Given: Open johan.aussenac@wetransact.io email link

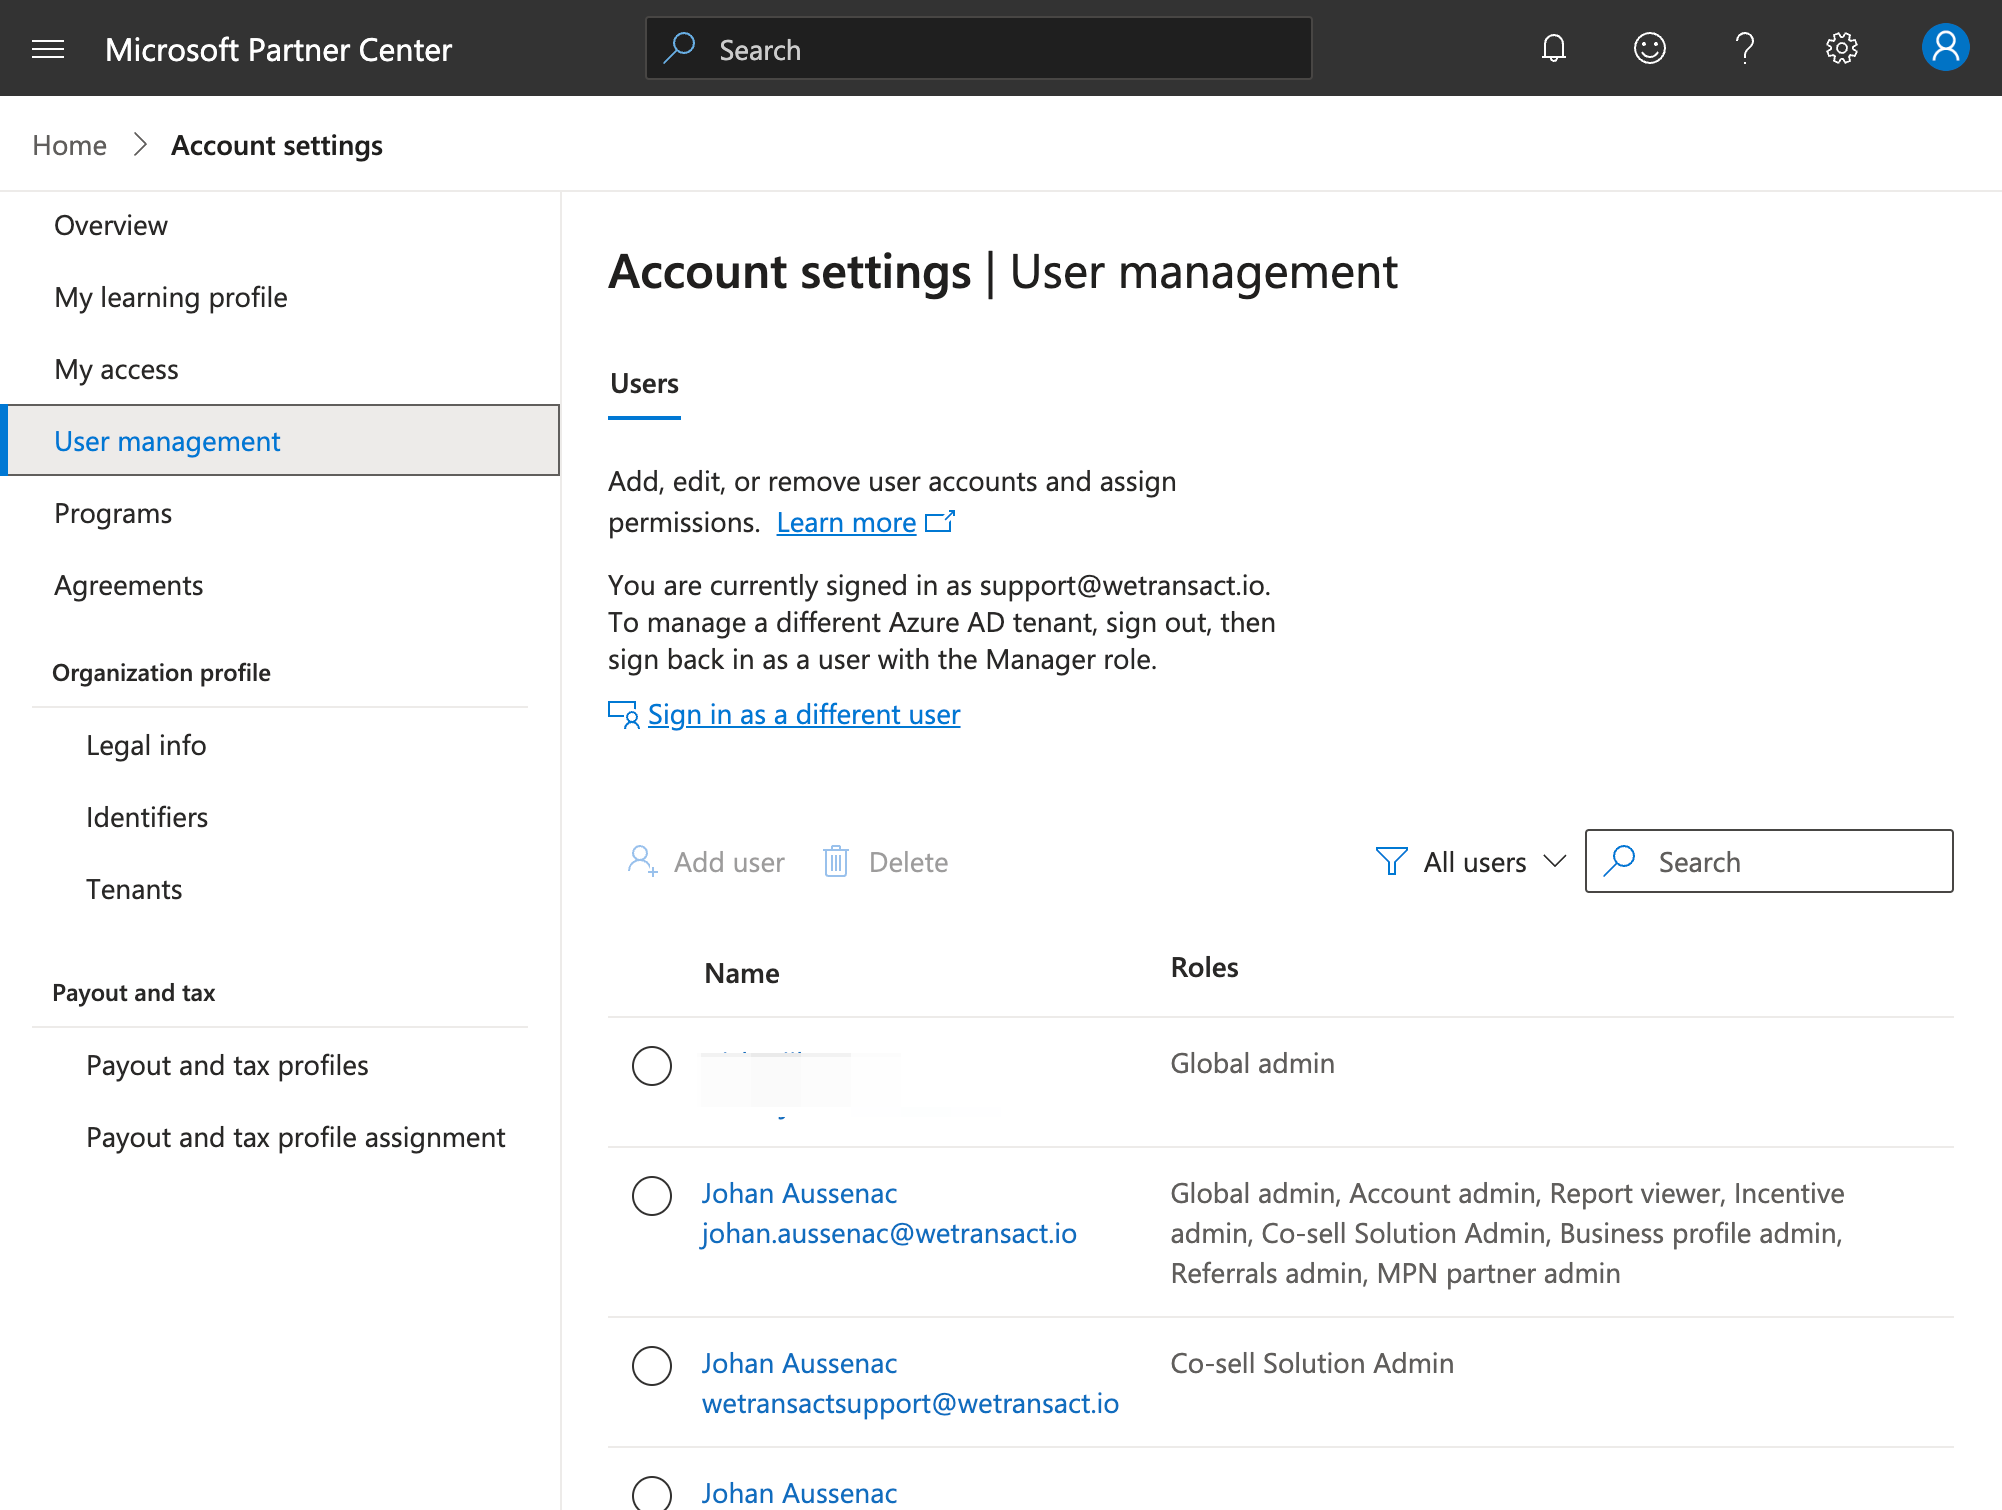Looking at the screenshot, I should 889,1233.
